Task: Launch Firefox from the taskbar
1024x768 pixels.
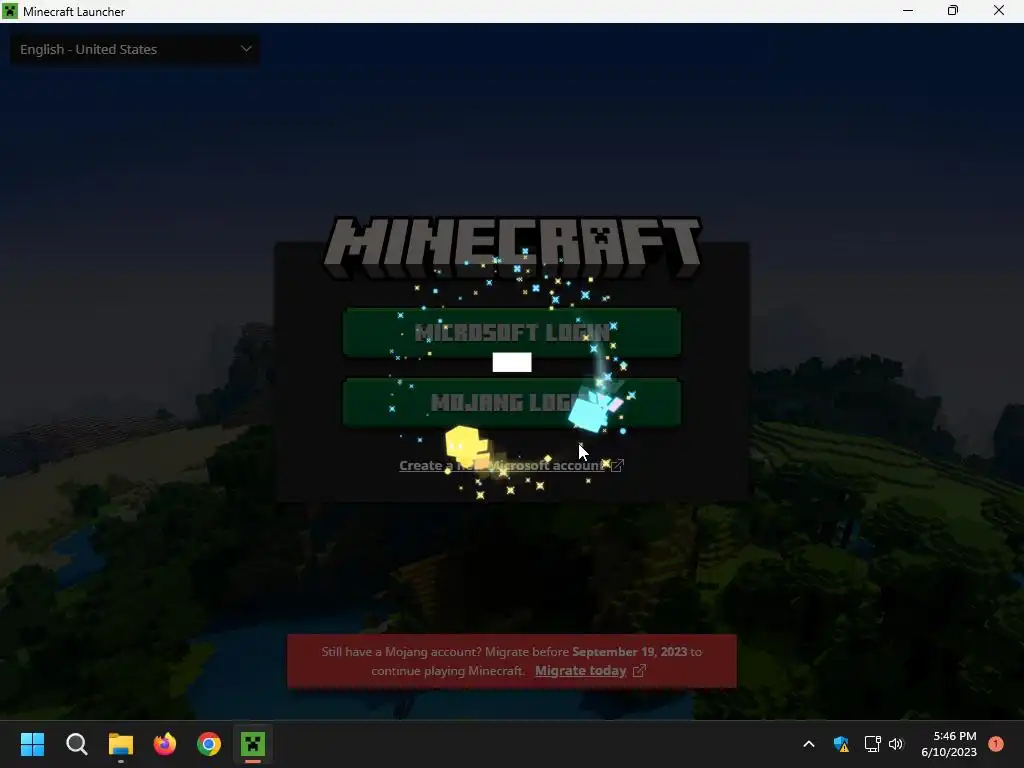Action: (165, 744)
